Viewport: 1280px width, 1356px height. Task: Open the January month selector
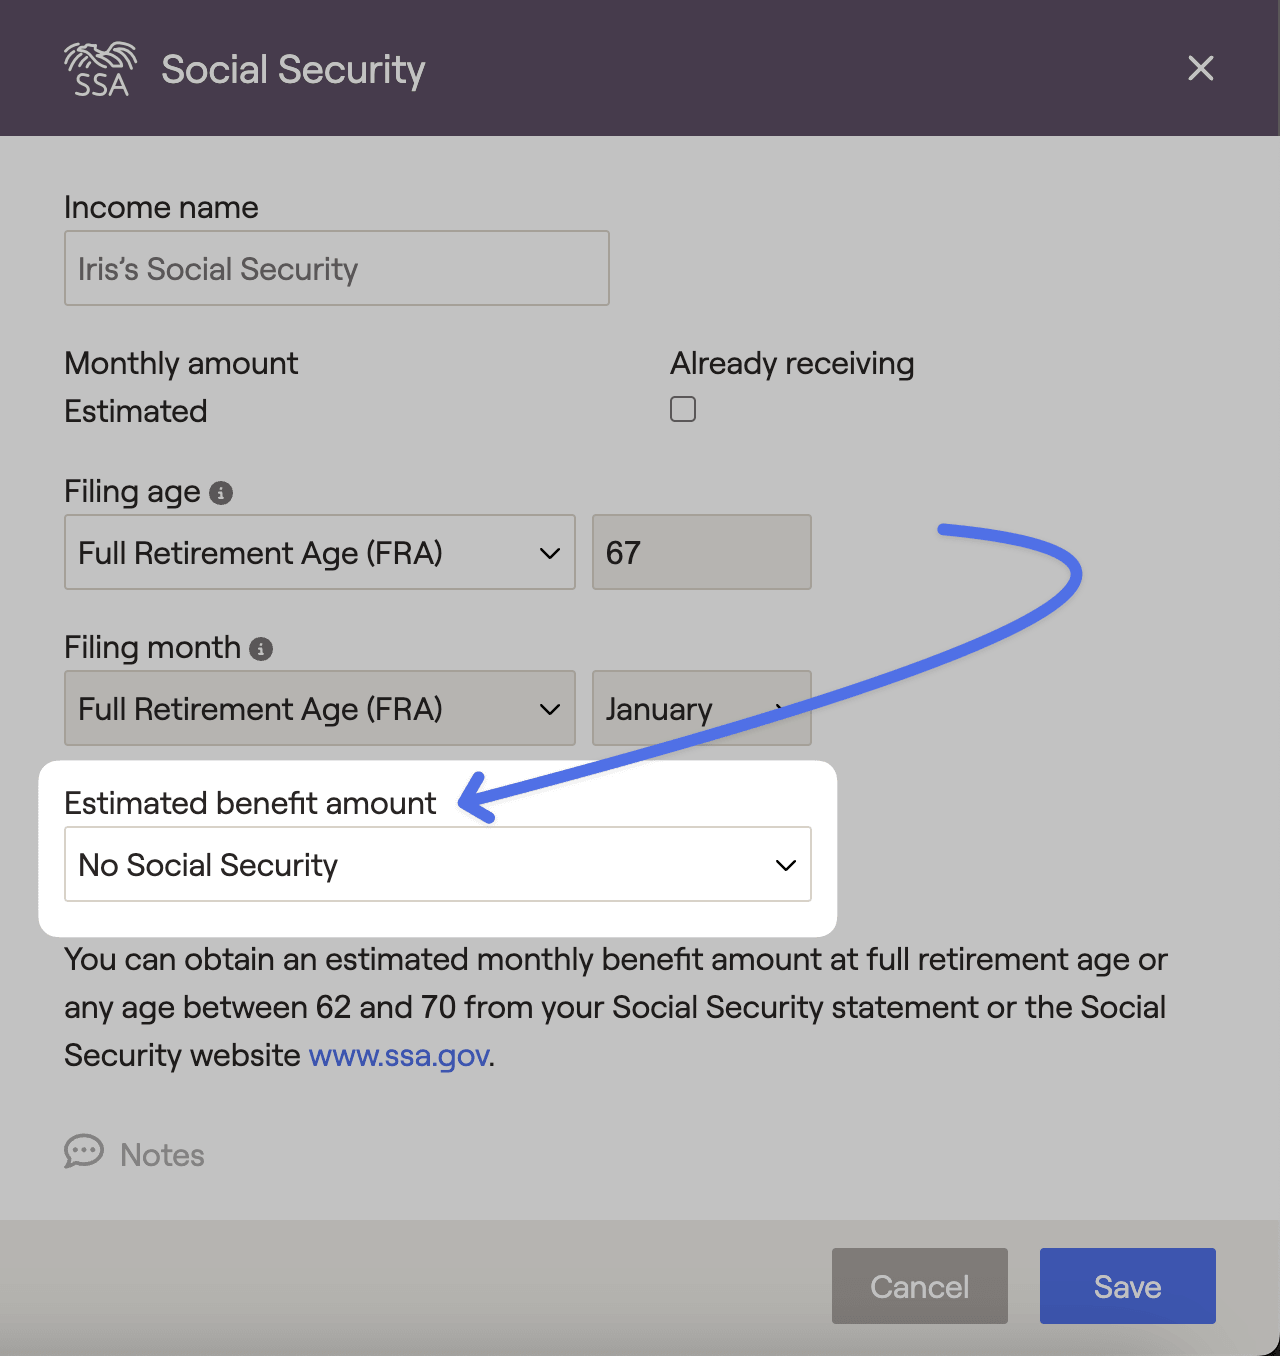pos(702,708)
